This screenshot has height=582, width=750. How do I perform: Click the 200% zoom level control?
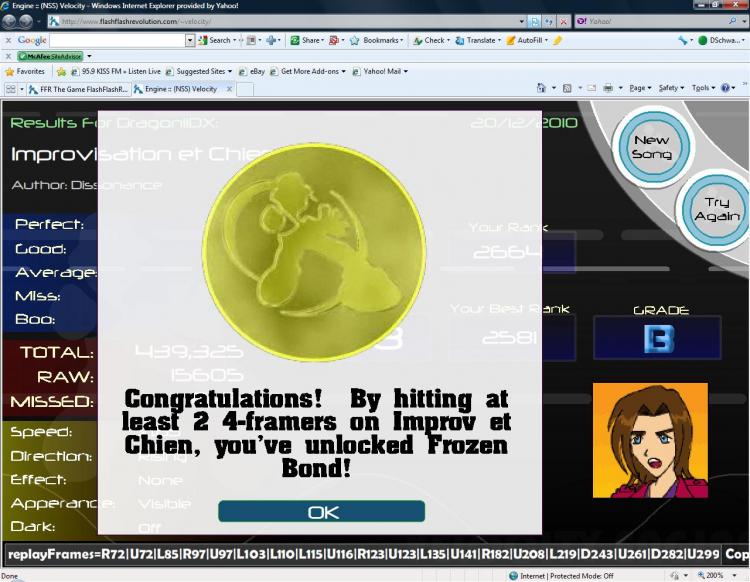716,576
